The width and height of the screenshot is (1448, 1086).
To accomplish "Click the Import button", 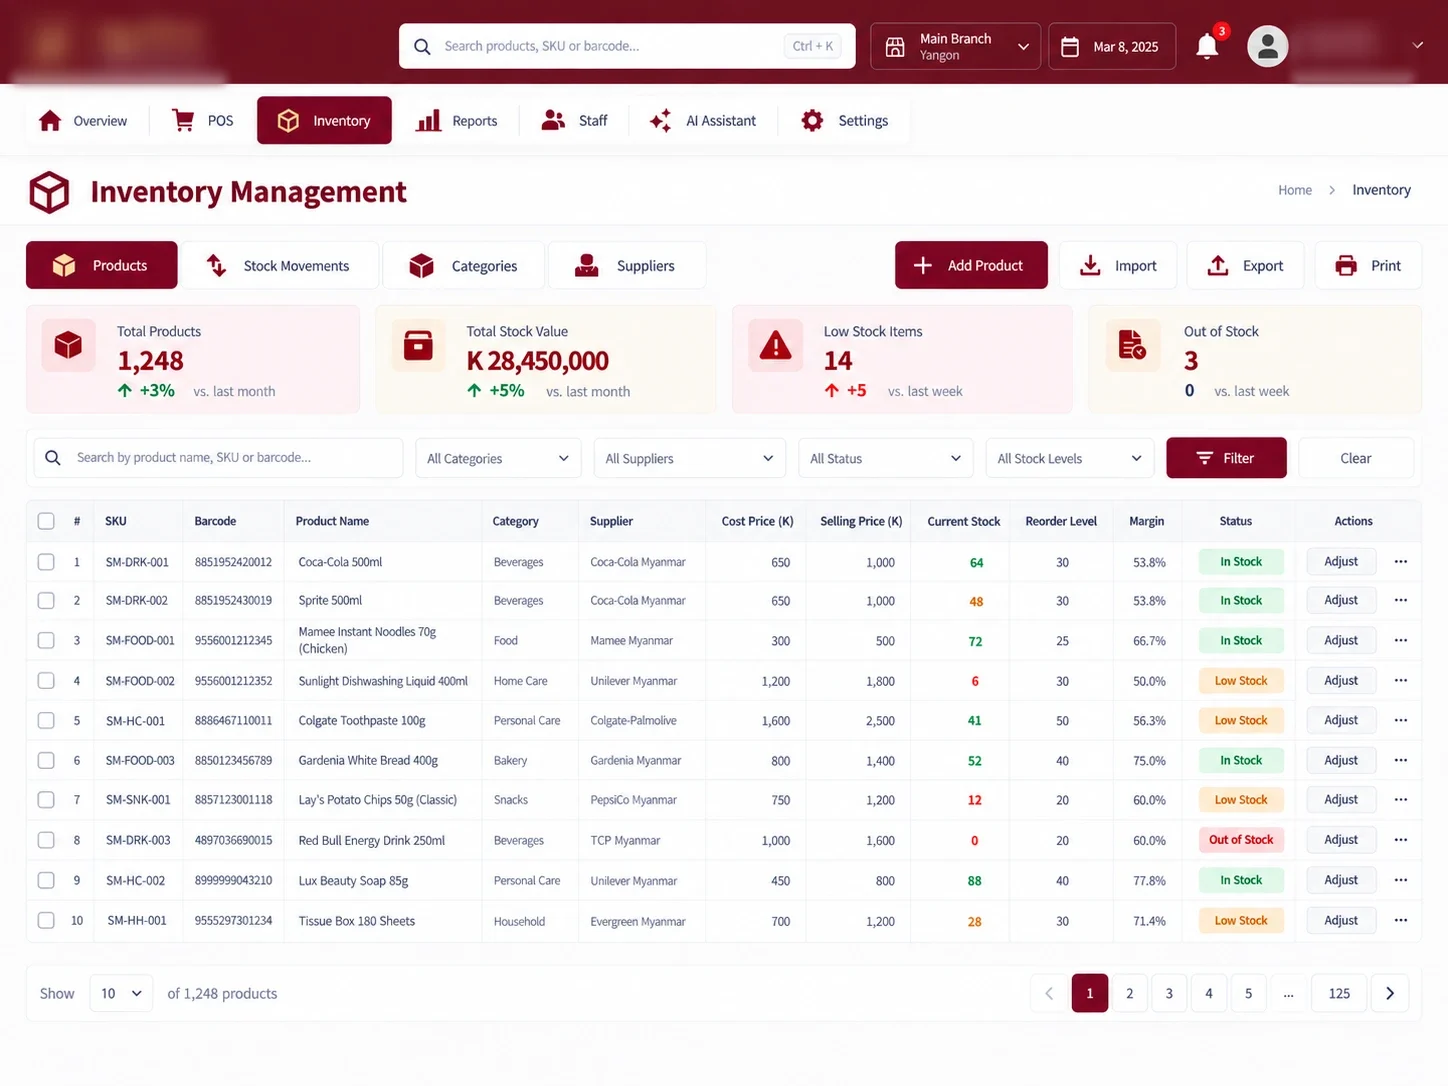I will 1118,266.
